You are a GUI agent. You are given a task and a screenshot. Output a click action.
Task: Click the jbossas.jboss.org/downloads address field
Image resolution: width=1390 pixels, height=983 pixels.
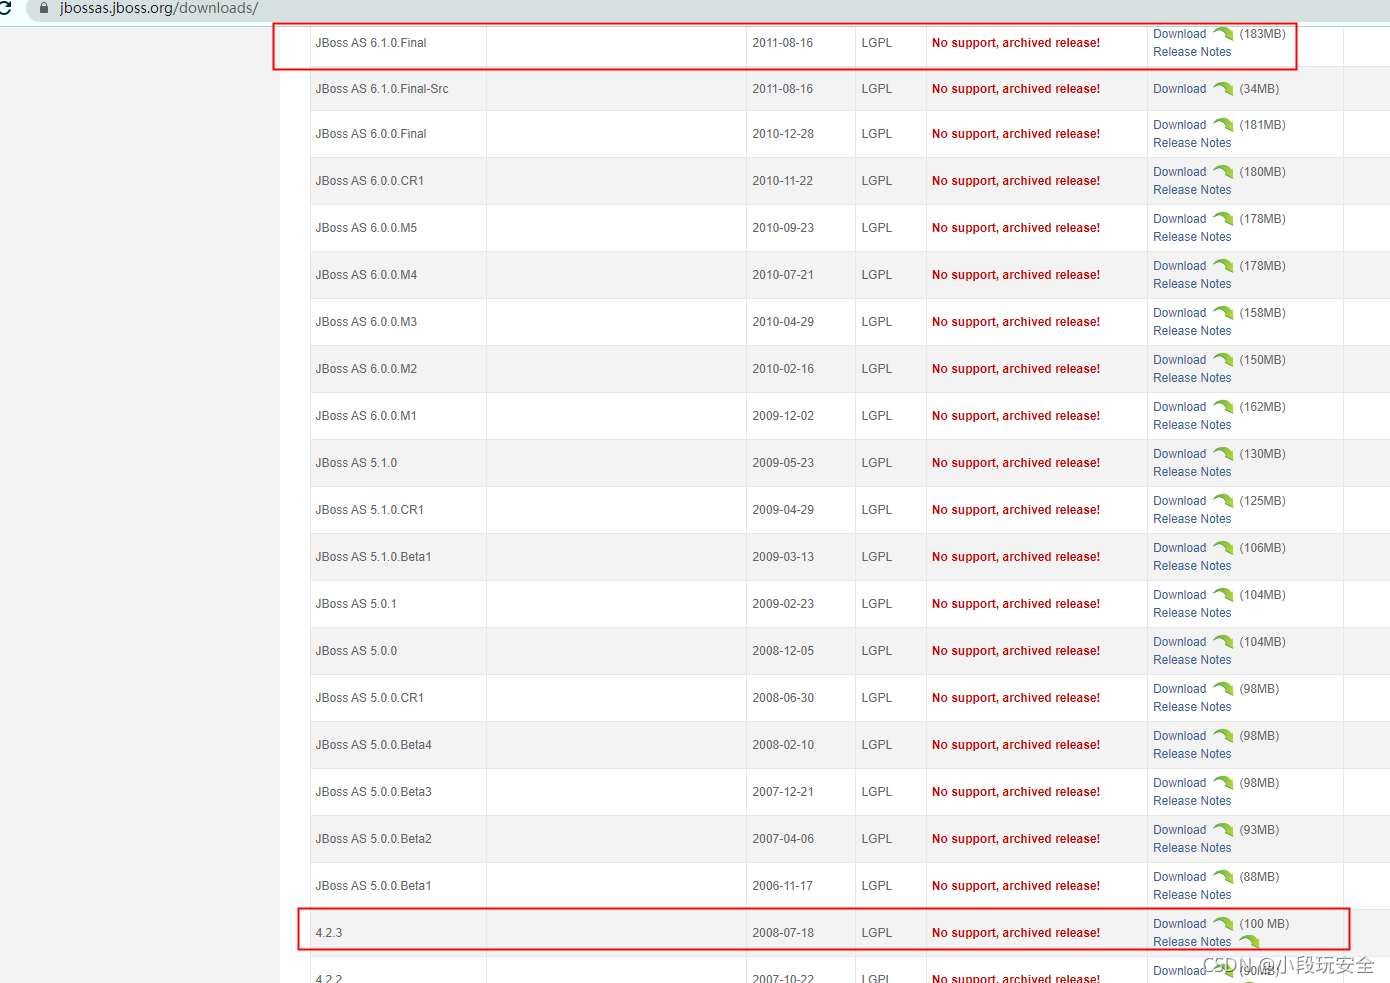coord(159,8)
